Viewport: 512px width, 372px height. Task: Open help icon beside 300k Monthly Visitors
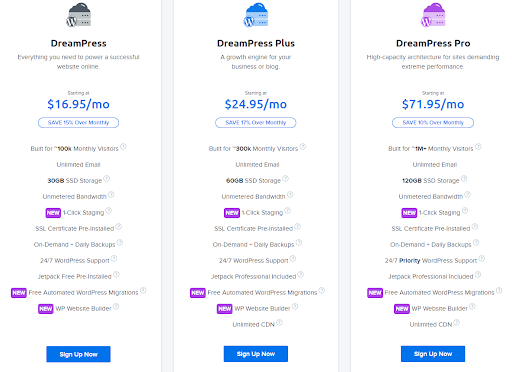click(x=303, y=147)
